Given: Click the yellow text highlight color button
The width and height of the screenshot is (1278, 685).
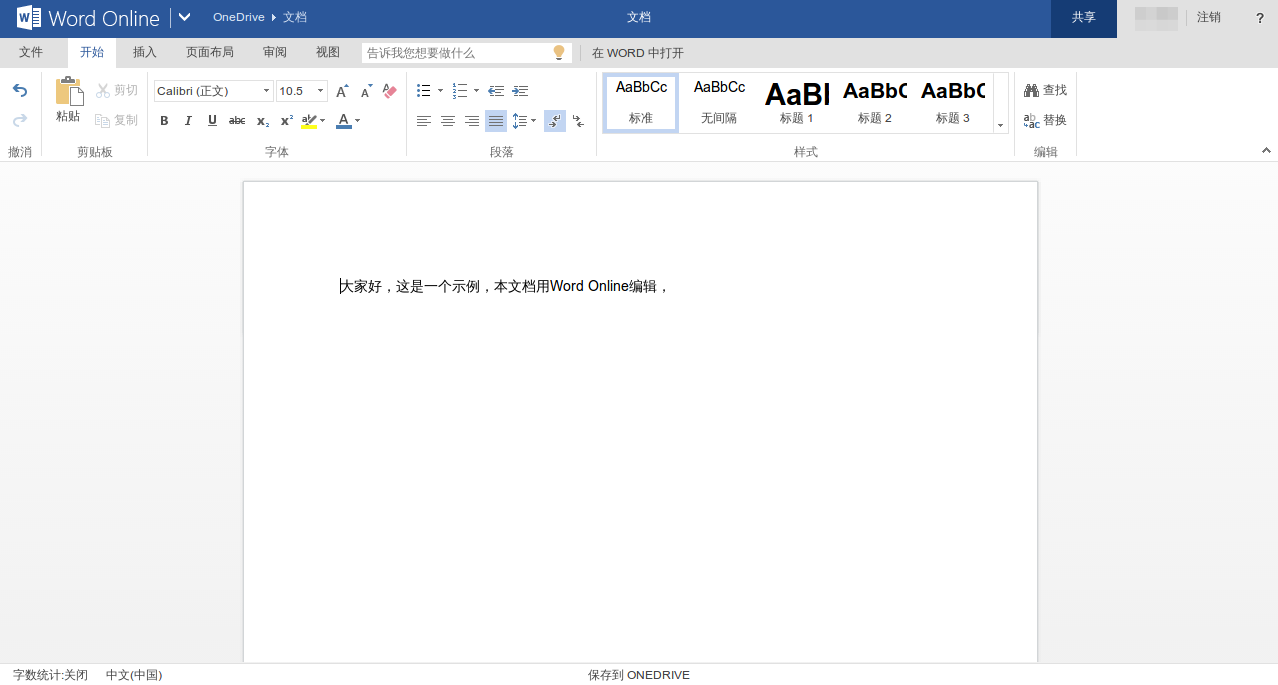Looking at the screenshot, I should point(309,121).
